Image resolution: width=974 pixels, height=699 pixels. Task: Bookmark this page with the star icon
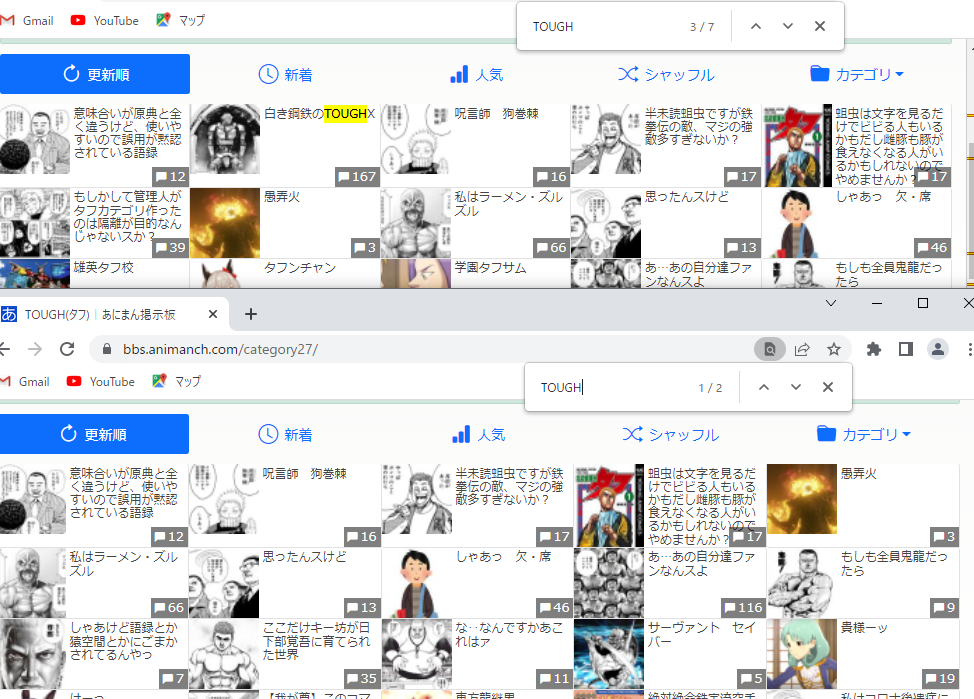833,349
